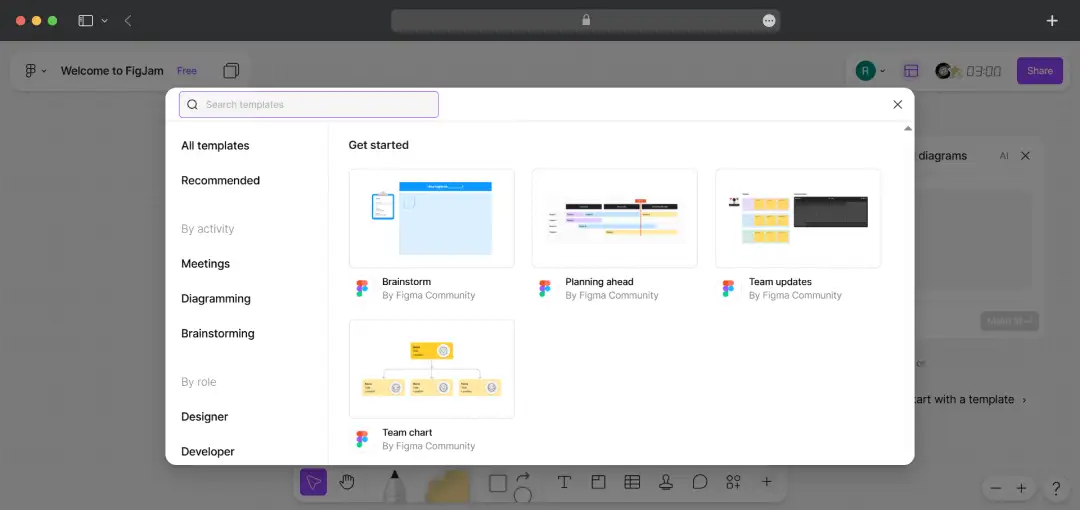Click the Share button
This screenshot has width=1080, height=510.
pos(1039,70)
